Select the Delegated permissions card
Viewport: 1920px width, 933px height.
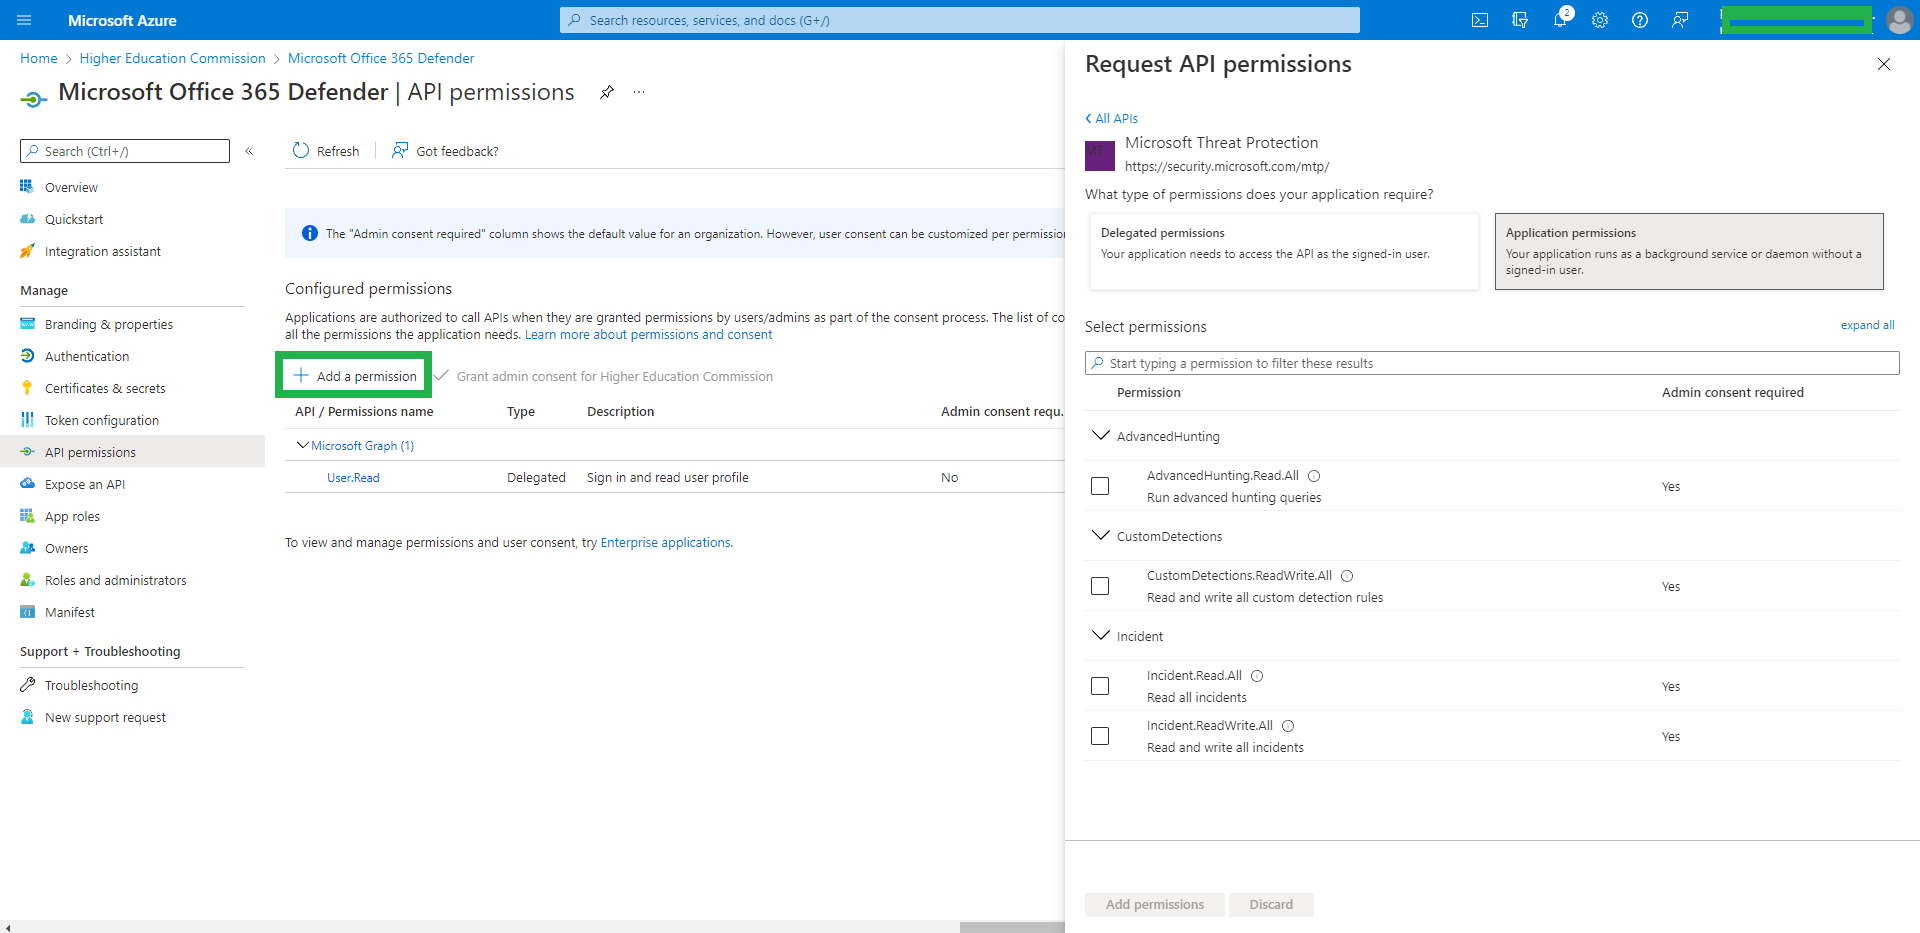(x=1284, y=251)
